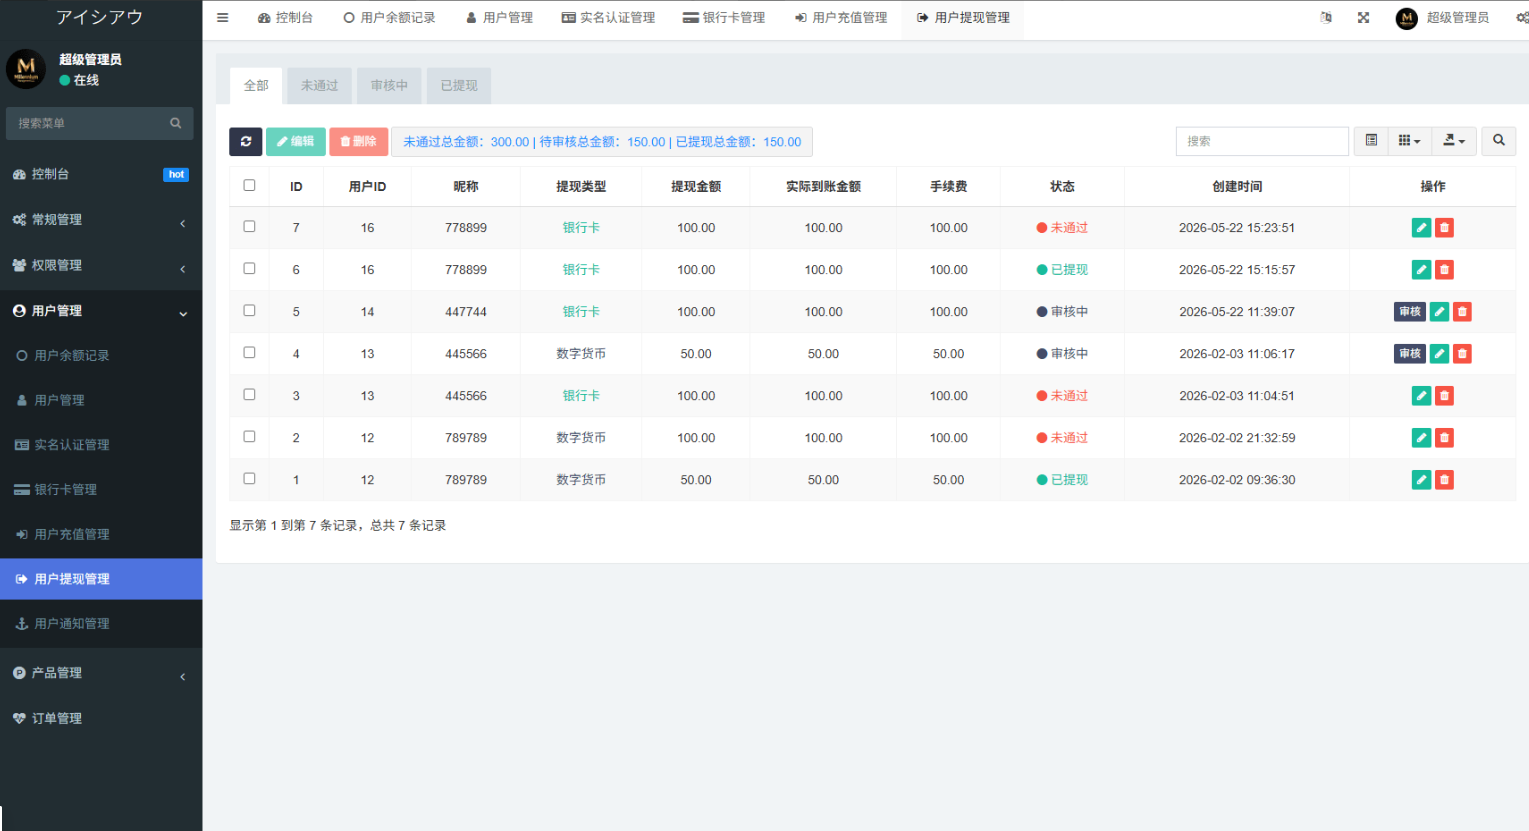
Task: Click the fullscreen expand icon in header
Action: click(1363, 17)
